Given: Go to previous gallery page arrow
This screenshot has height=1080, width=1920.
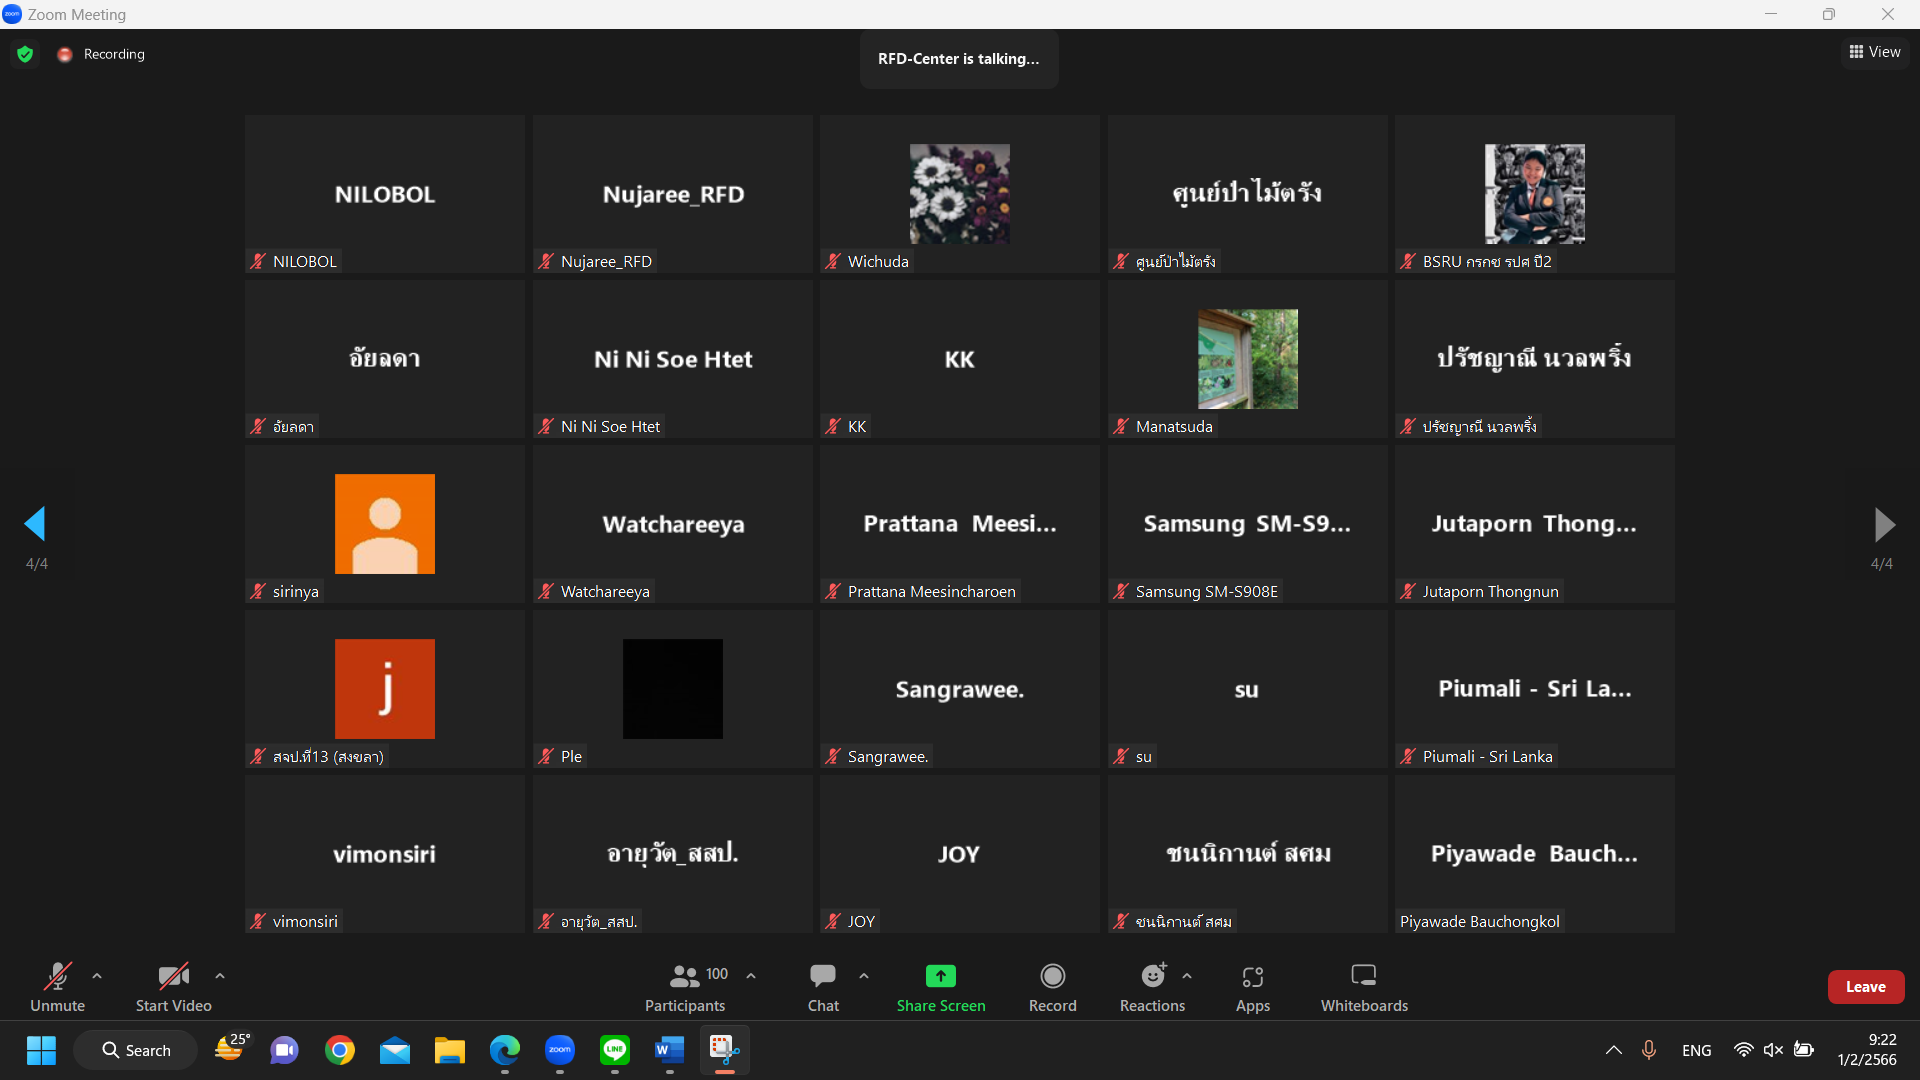Looking at the screenshot, I should (36, 524).
